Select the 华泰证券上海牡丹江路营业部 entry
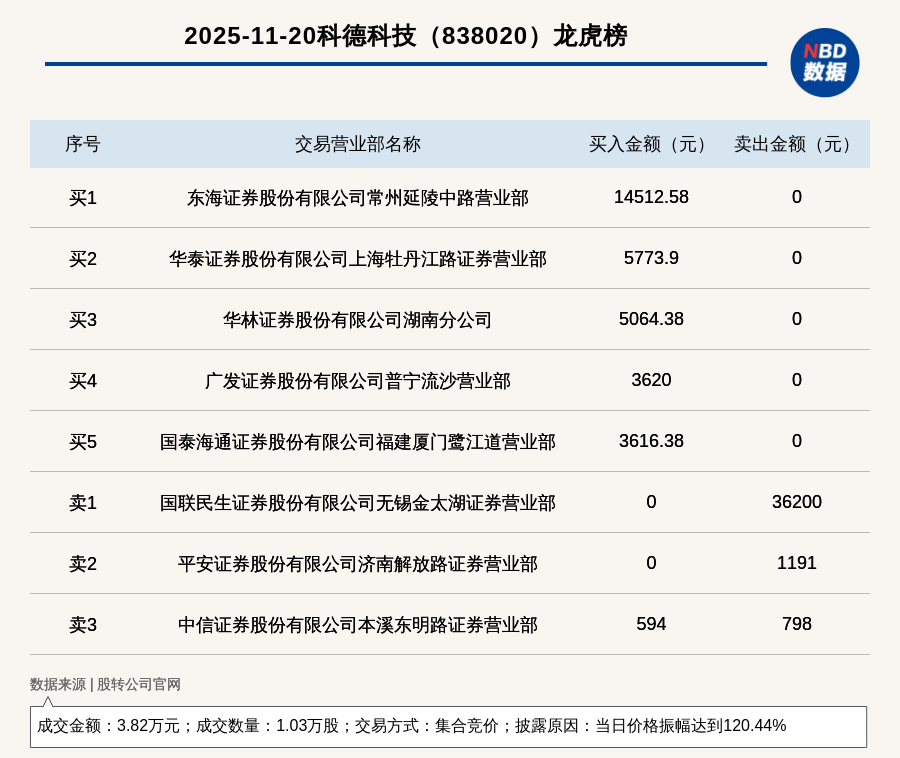The height and width of the screenshot is (758, 900). (x=357, y=259)
